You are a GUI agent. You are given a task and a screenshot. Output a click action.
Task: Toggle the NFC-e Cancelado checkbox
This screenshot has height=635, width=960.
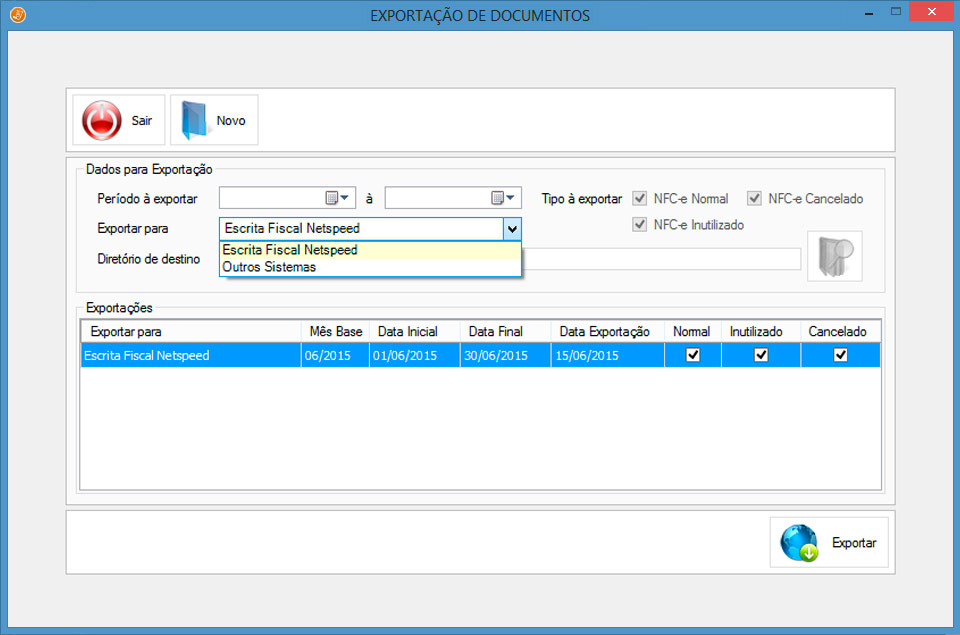pos(754,198)
